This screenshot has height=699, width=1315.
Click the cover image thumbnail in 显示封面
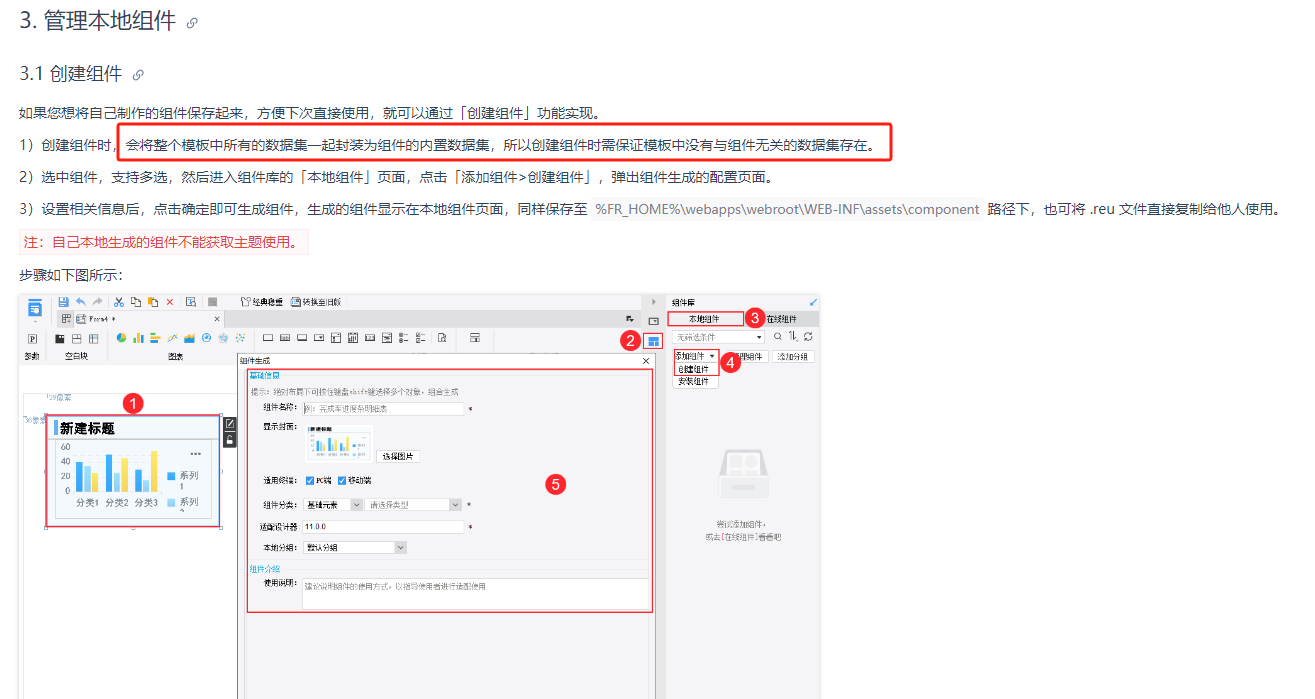point(339,443)
